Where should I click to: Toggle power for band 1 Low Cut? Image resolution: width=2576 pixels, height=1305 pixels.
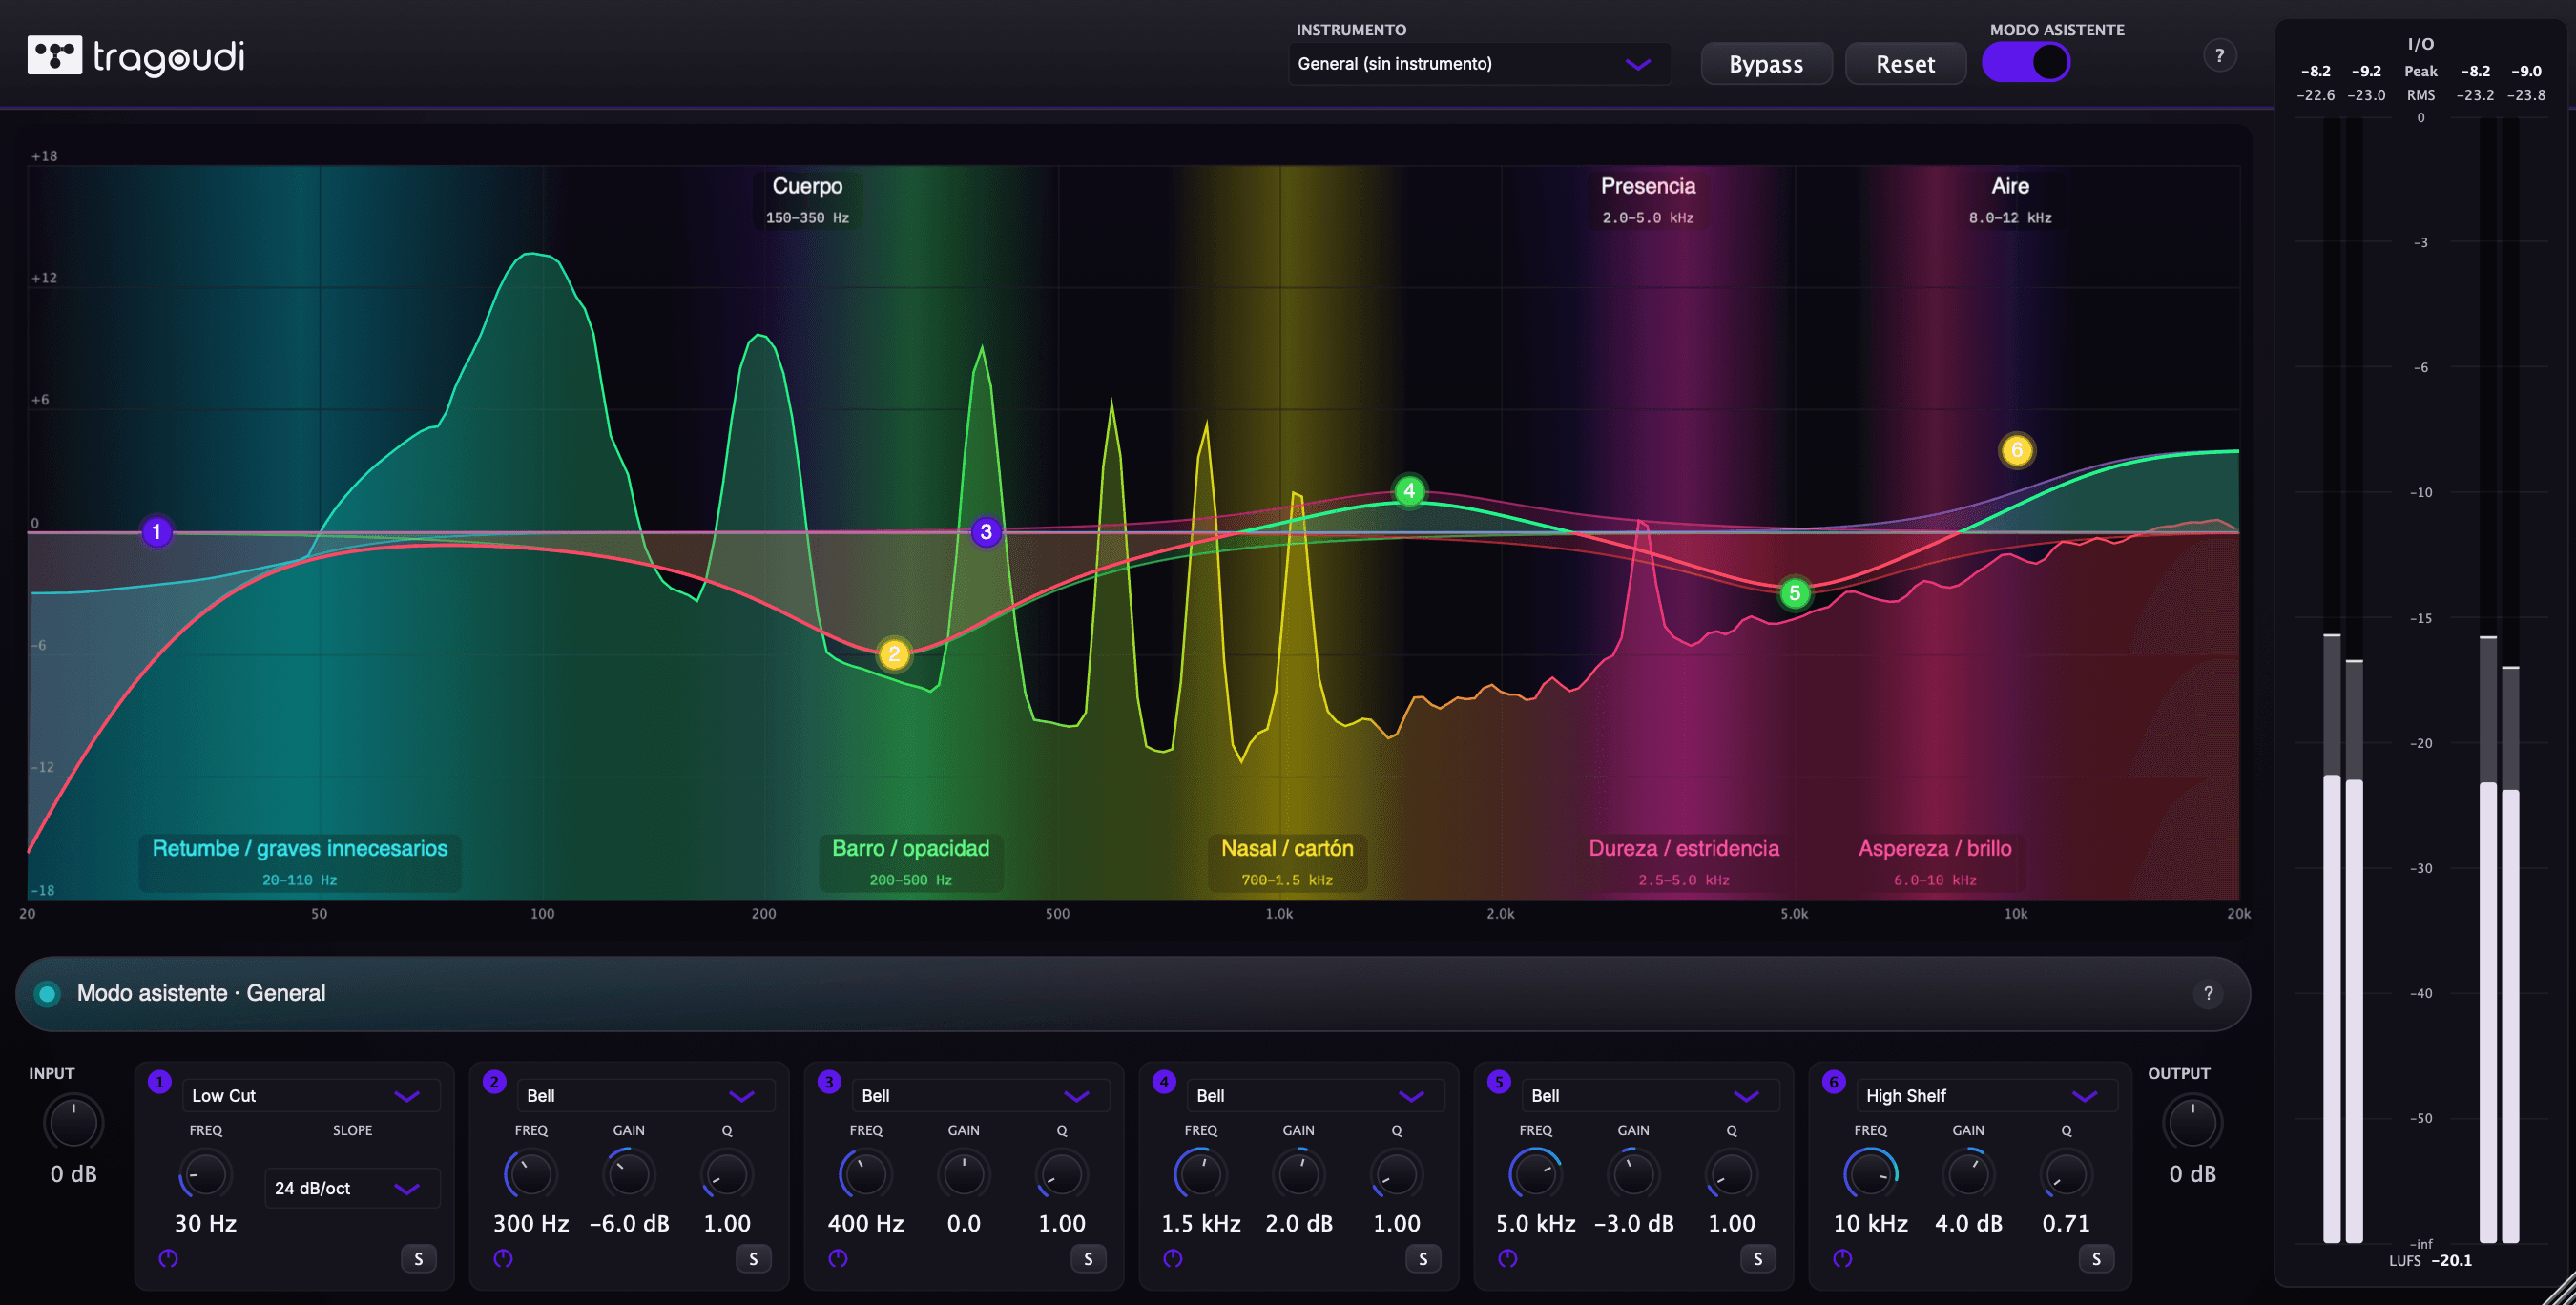pyautogui.click(x=168, y=1258)
